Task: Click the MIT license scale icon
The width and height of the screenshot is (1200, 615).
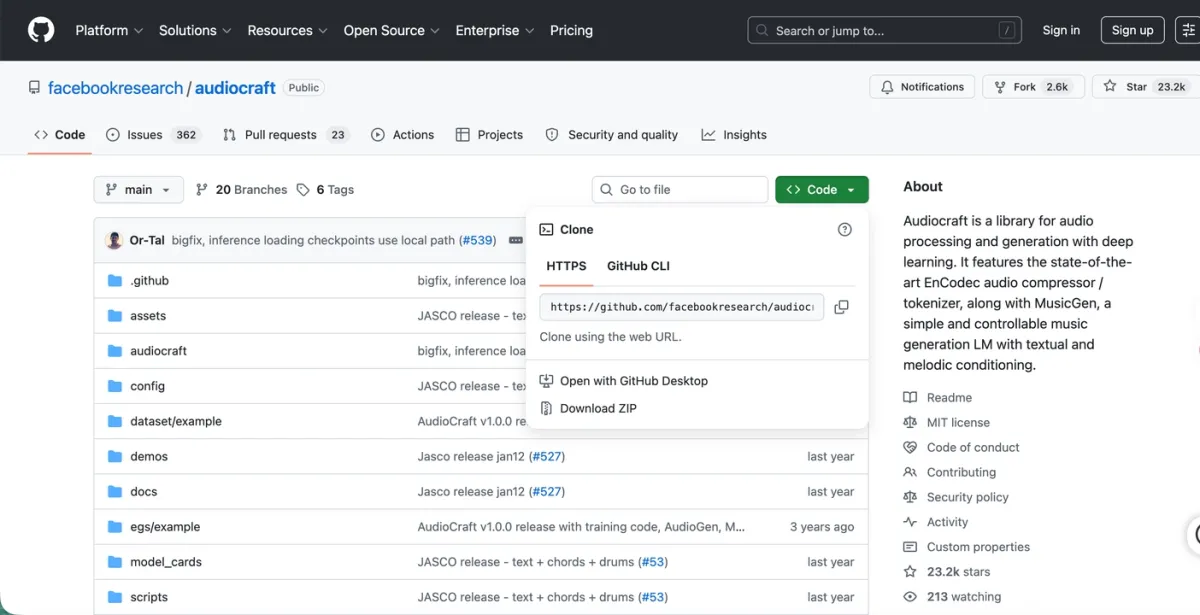Action: (910, 422)
